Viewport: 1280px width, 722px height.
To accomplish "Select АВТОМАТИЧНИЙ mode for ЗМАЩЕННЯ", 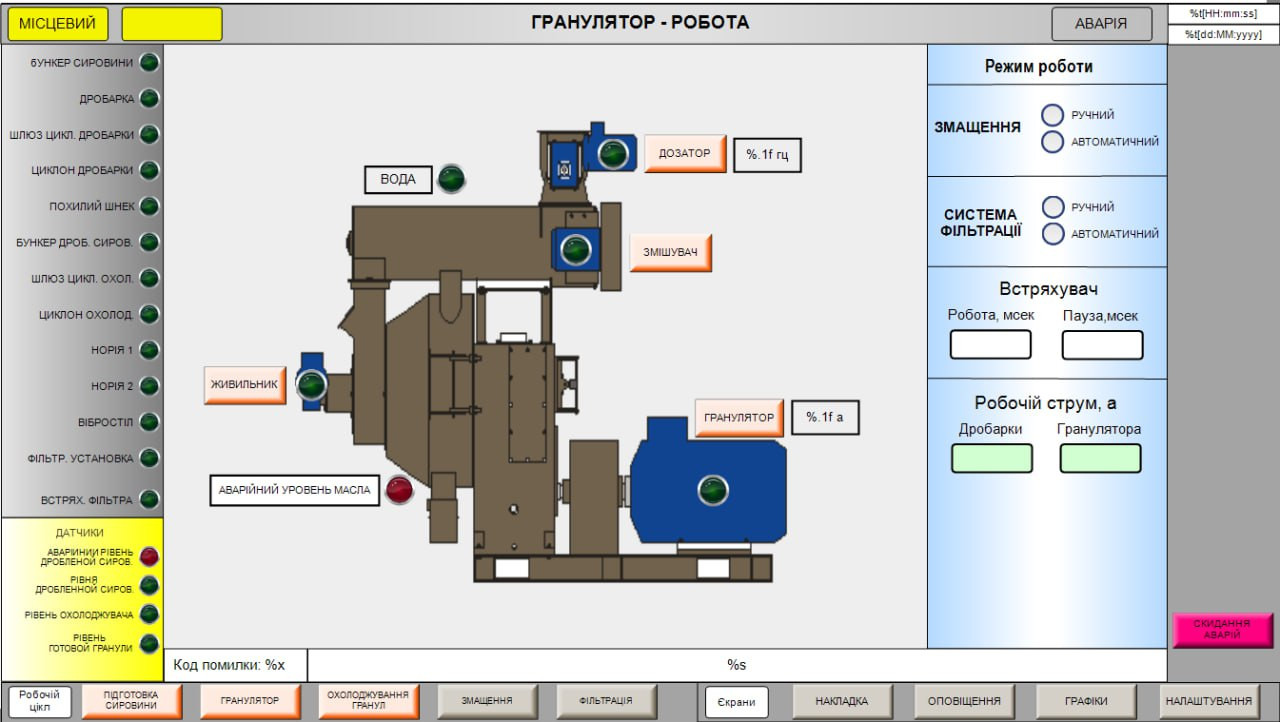I will 1052,142.
